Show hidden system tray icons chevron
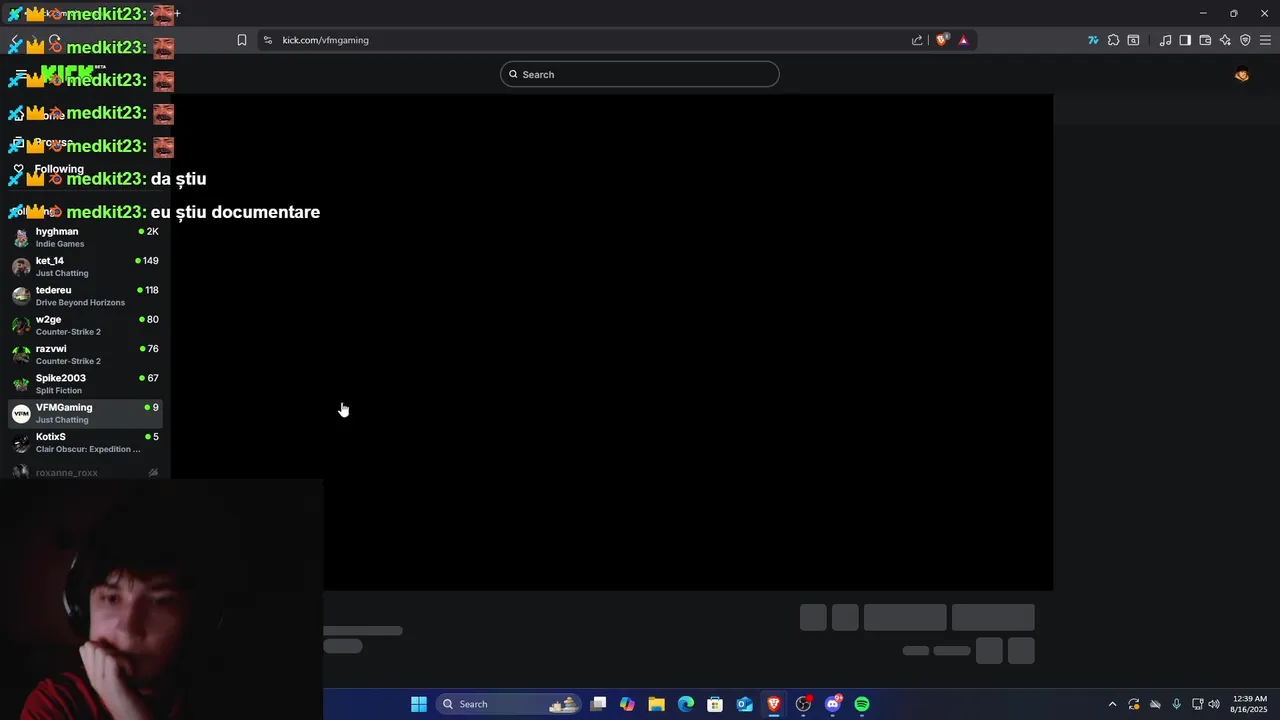1280x720 pixels. [1112, 704]
